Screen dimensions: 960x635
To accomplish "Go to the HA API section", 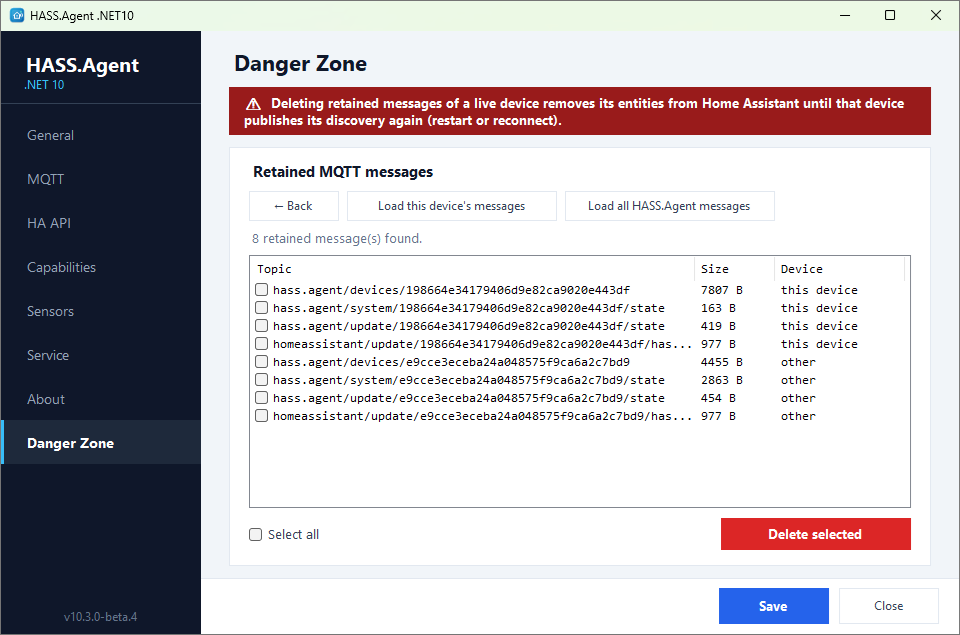I will click(x=101, y=224).
